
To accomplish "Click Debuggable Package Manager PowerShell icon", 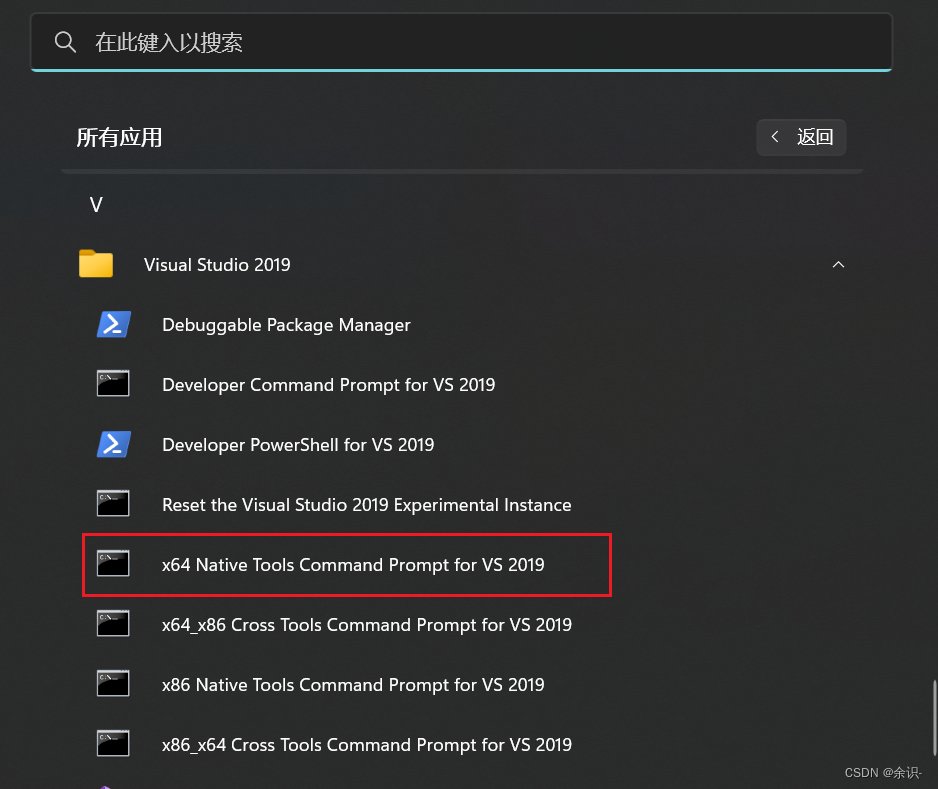I will click(x=114, y=324).
